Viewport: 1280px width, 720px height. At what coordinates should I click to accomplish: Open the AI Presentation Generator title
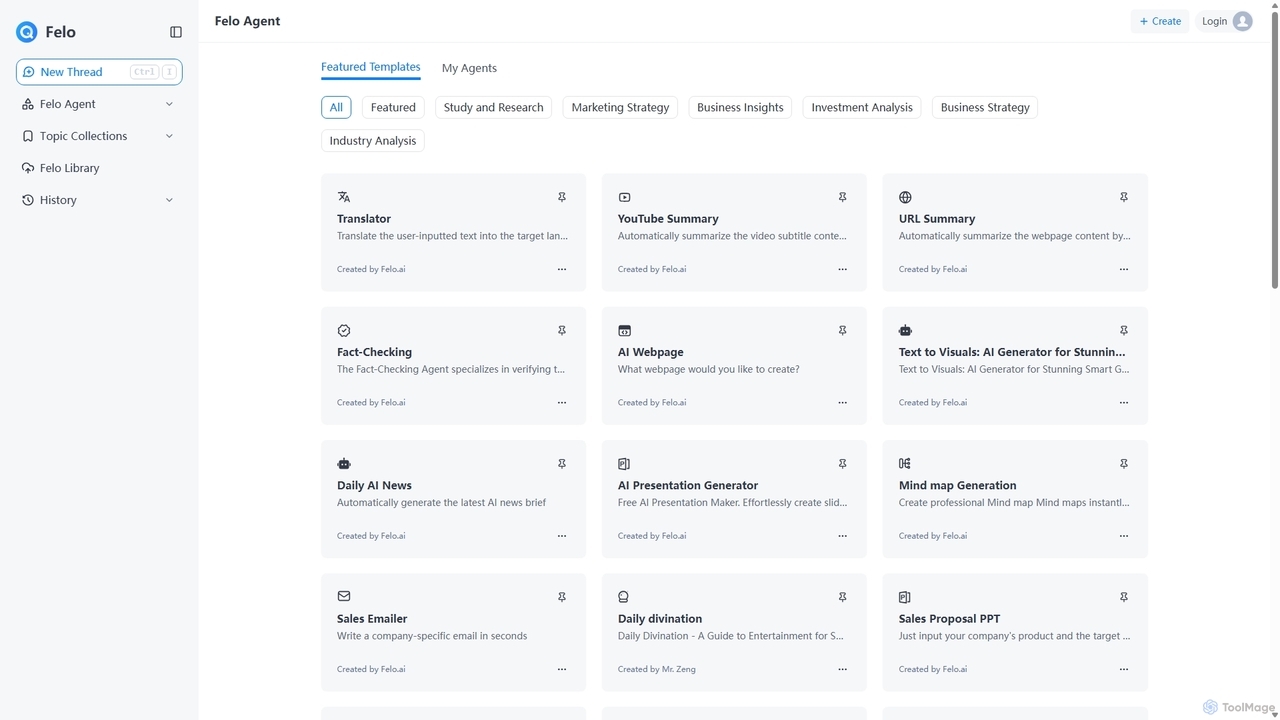coord(688,485)
